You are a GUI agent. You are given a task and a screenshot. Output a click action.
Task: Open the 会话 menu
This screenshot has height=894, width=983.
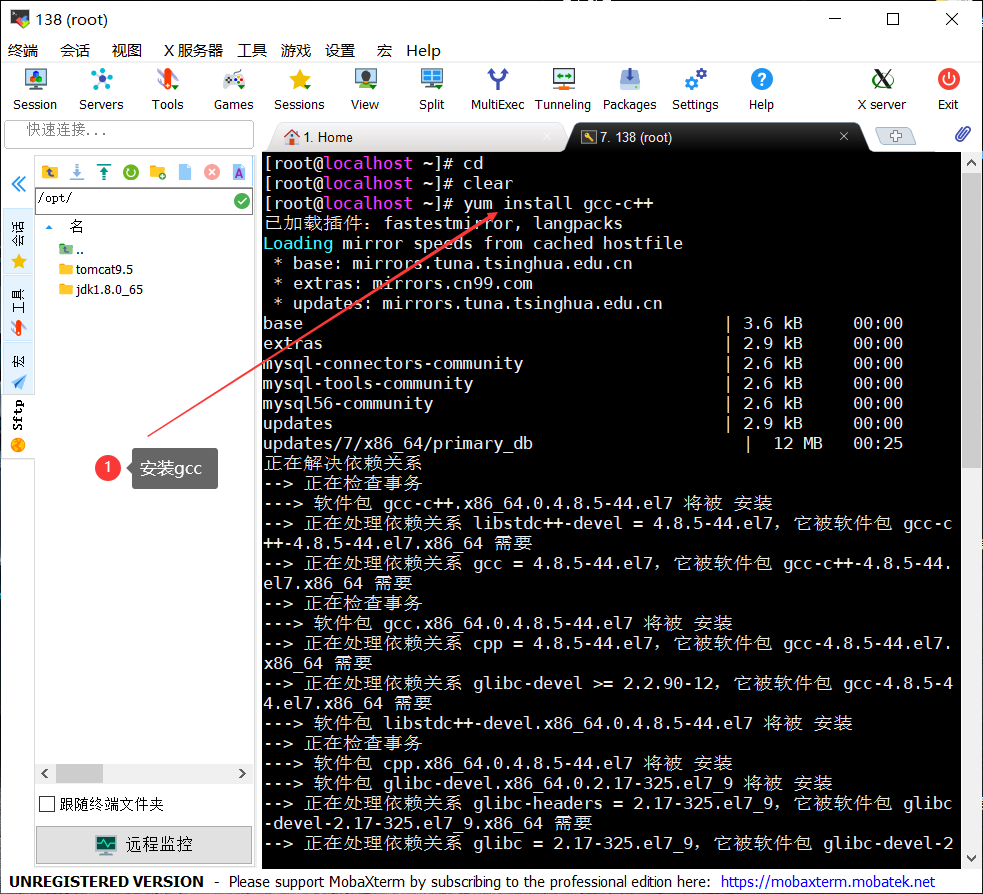pos(75,51)
